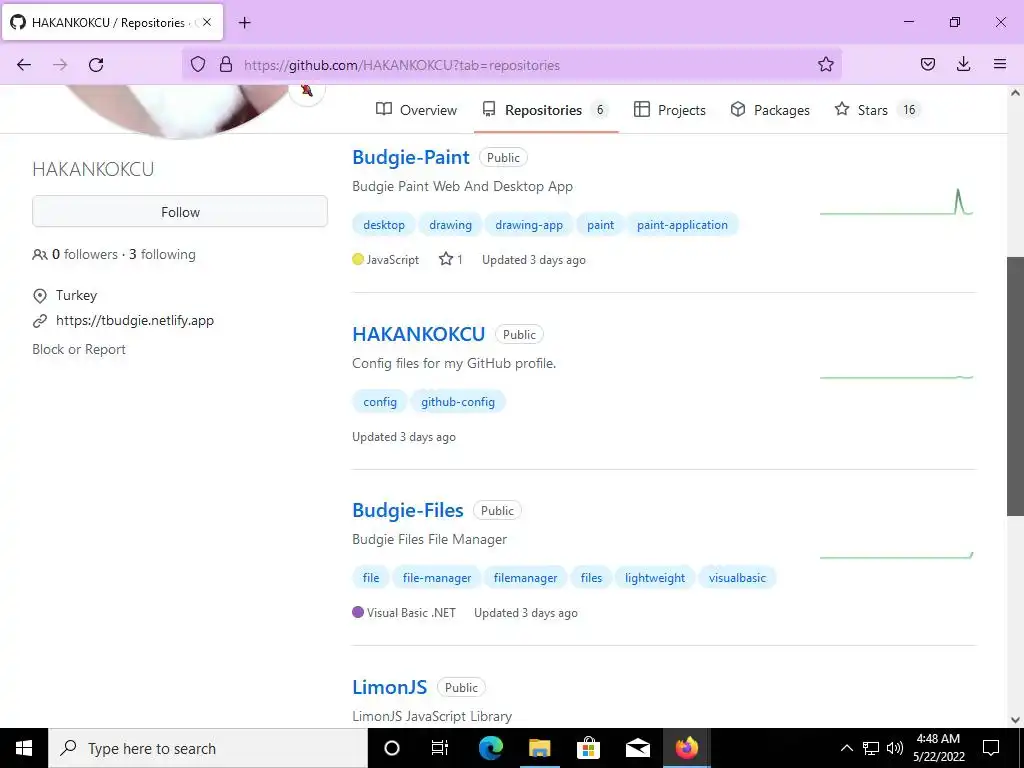
Task: Launch Microsoft Edge from the taskbar
Action: tap(490, 748)
